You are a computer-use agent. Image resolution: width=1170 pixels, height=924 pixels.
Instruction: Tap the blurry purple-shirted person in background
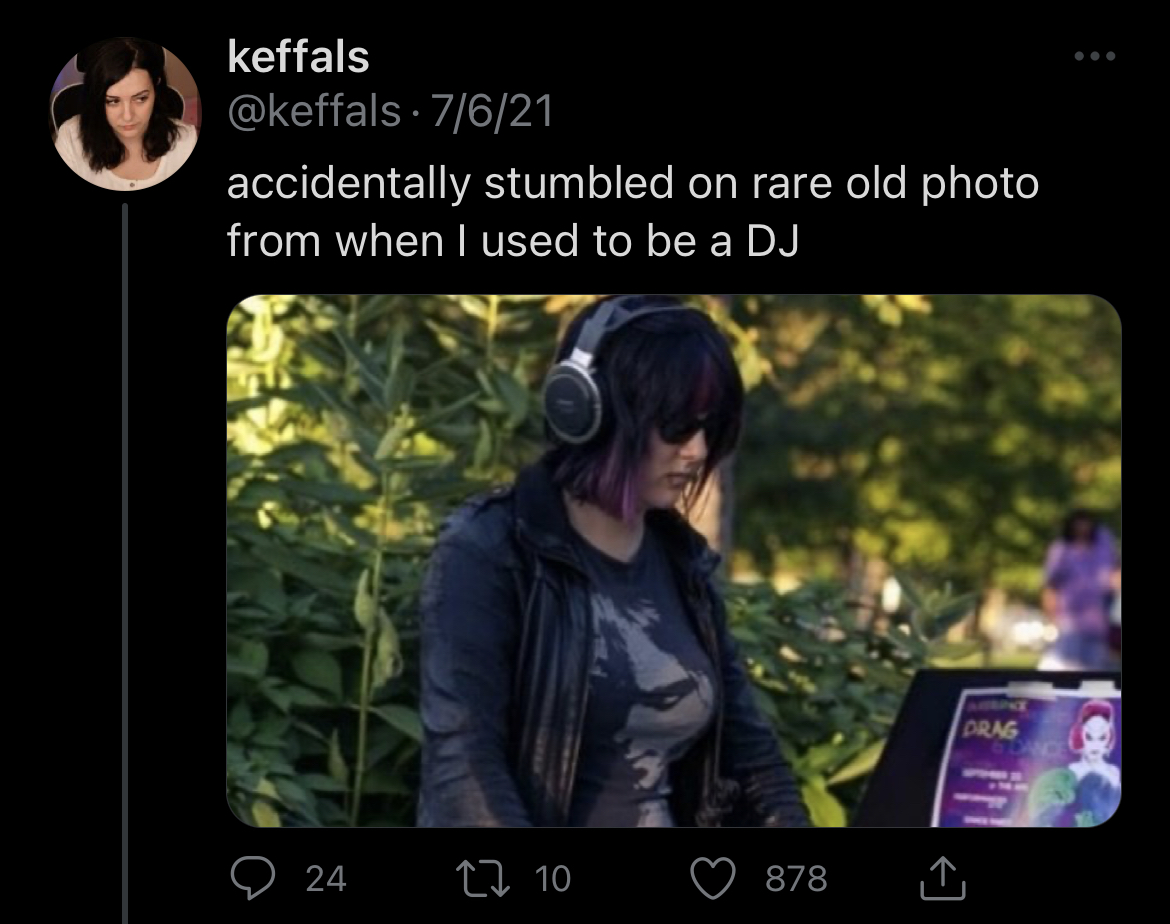tap(1080, 590)
